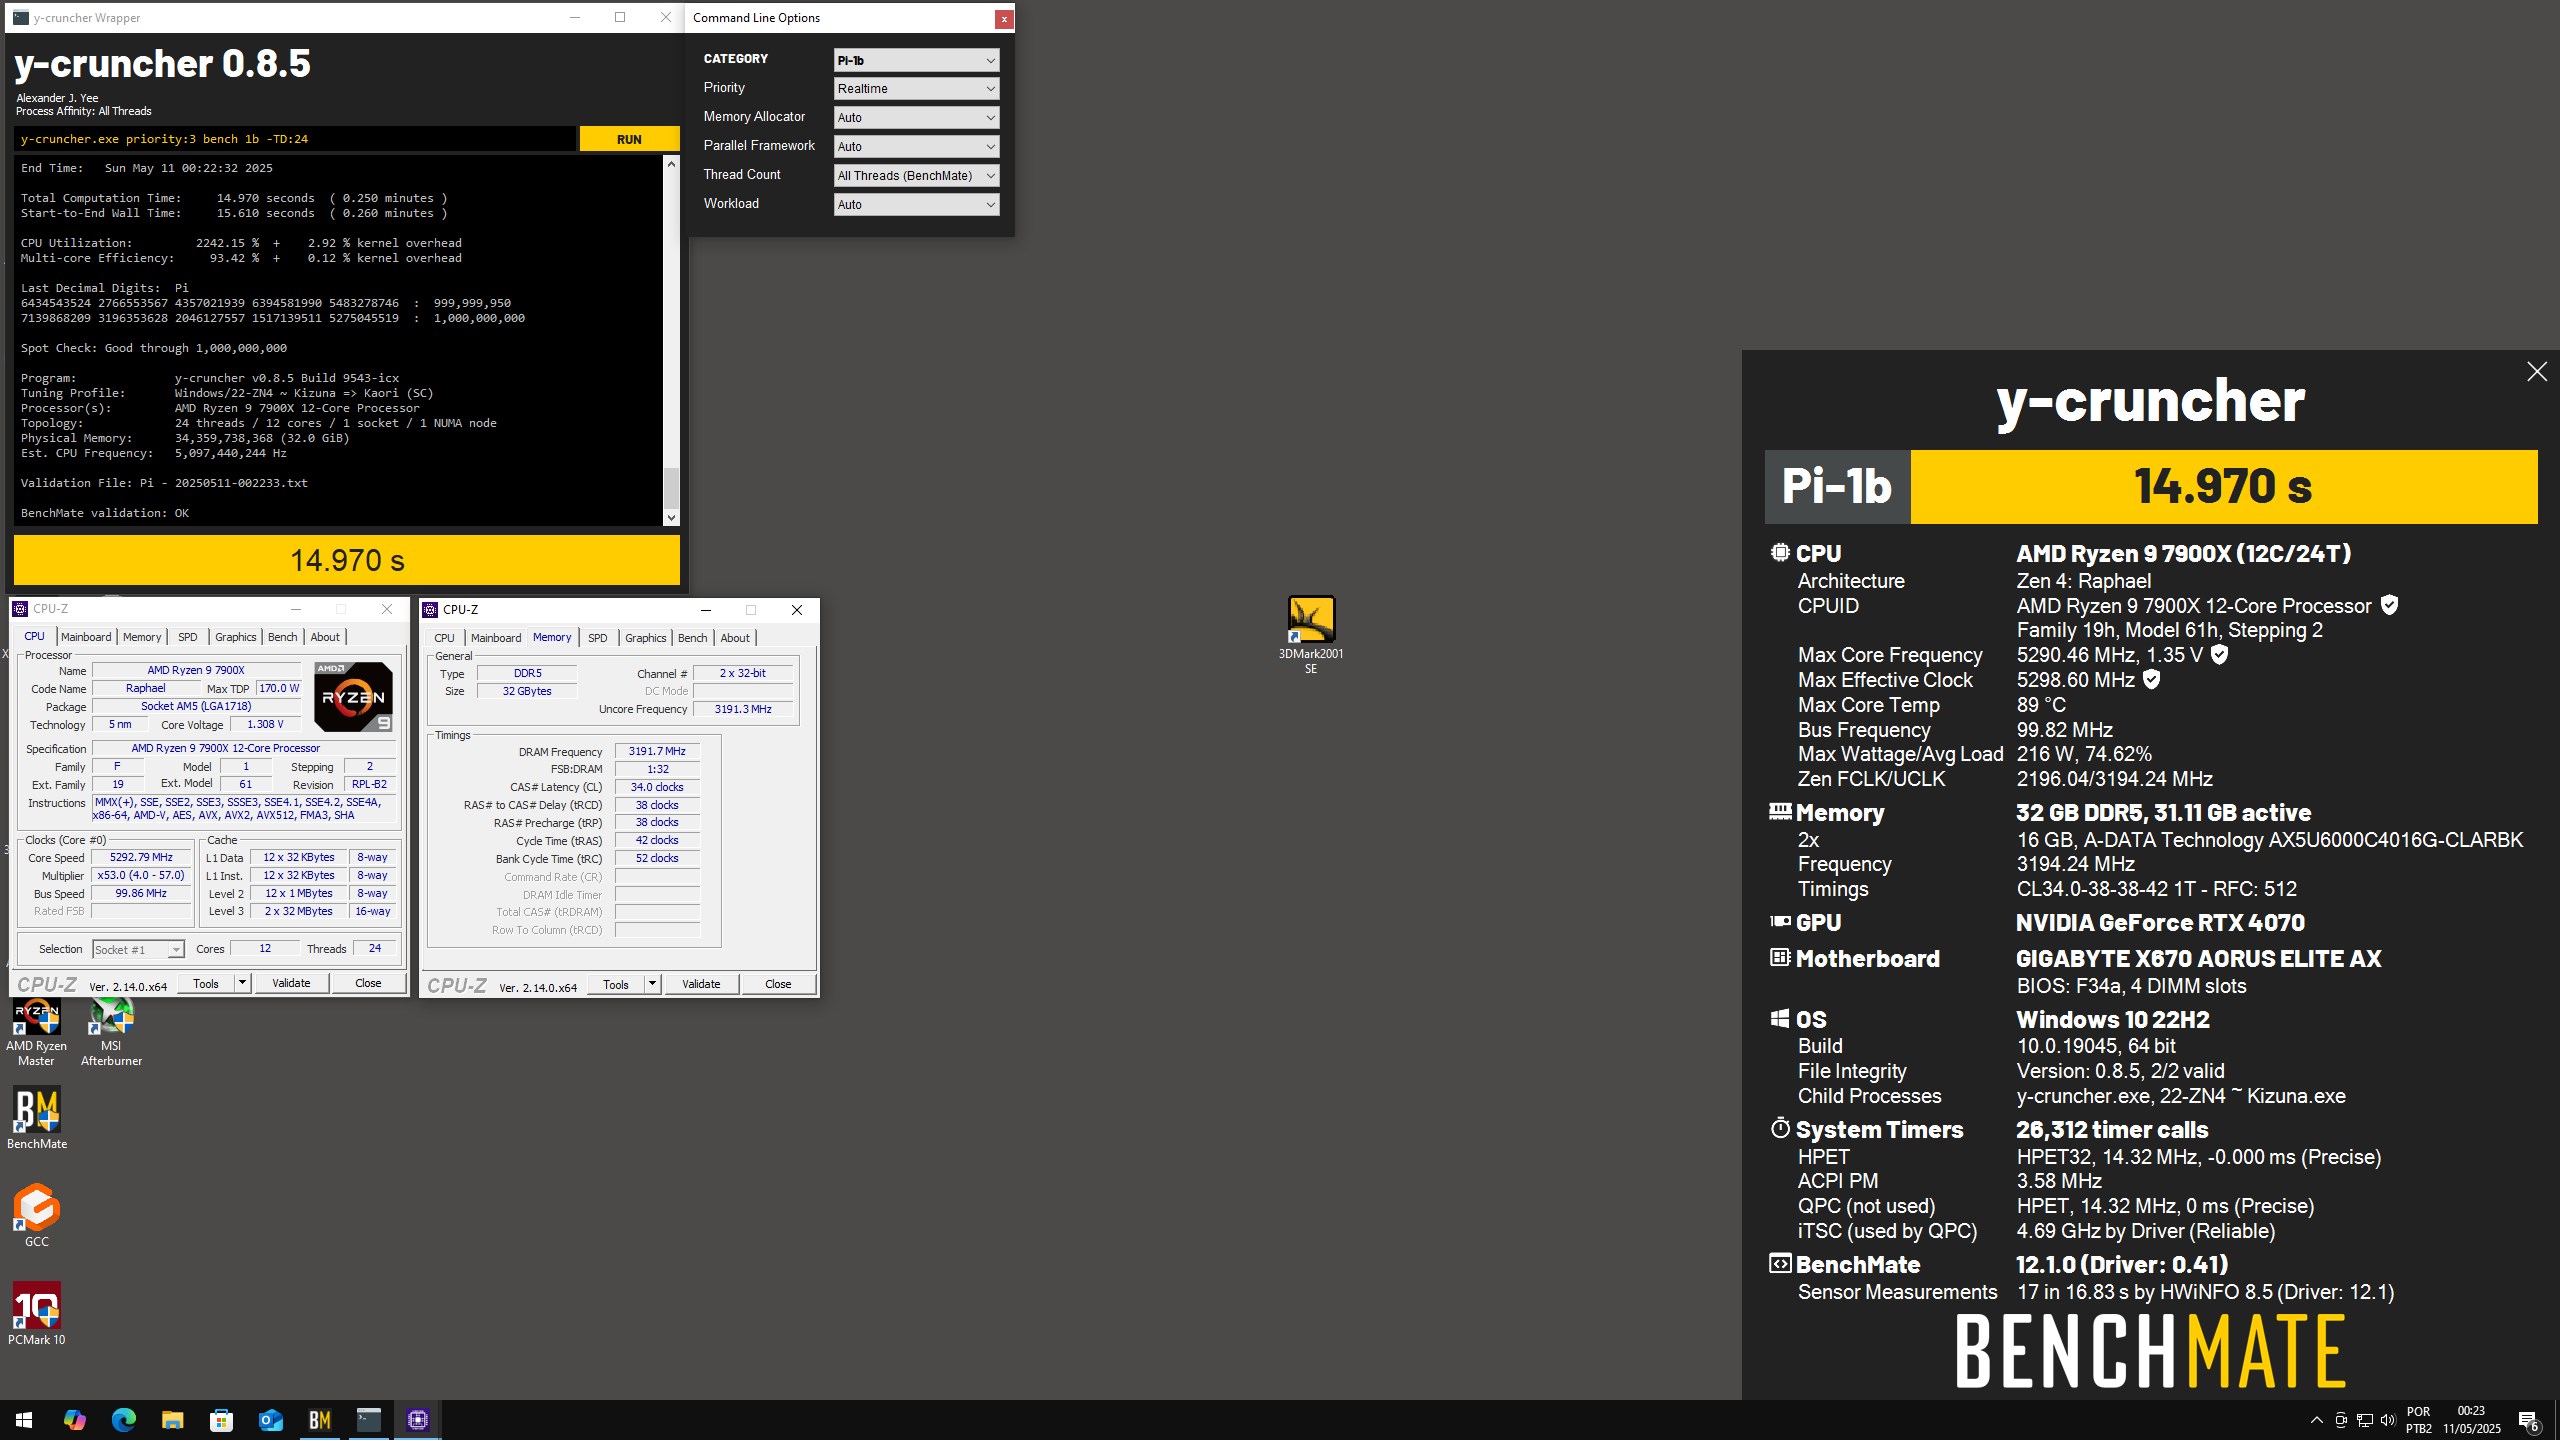Viewport: 2560px width, 1440px height.
Task: Open the 3DMark2001 SE desktop shortcut
Action: [x=1310, y=634]
